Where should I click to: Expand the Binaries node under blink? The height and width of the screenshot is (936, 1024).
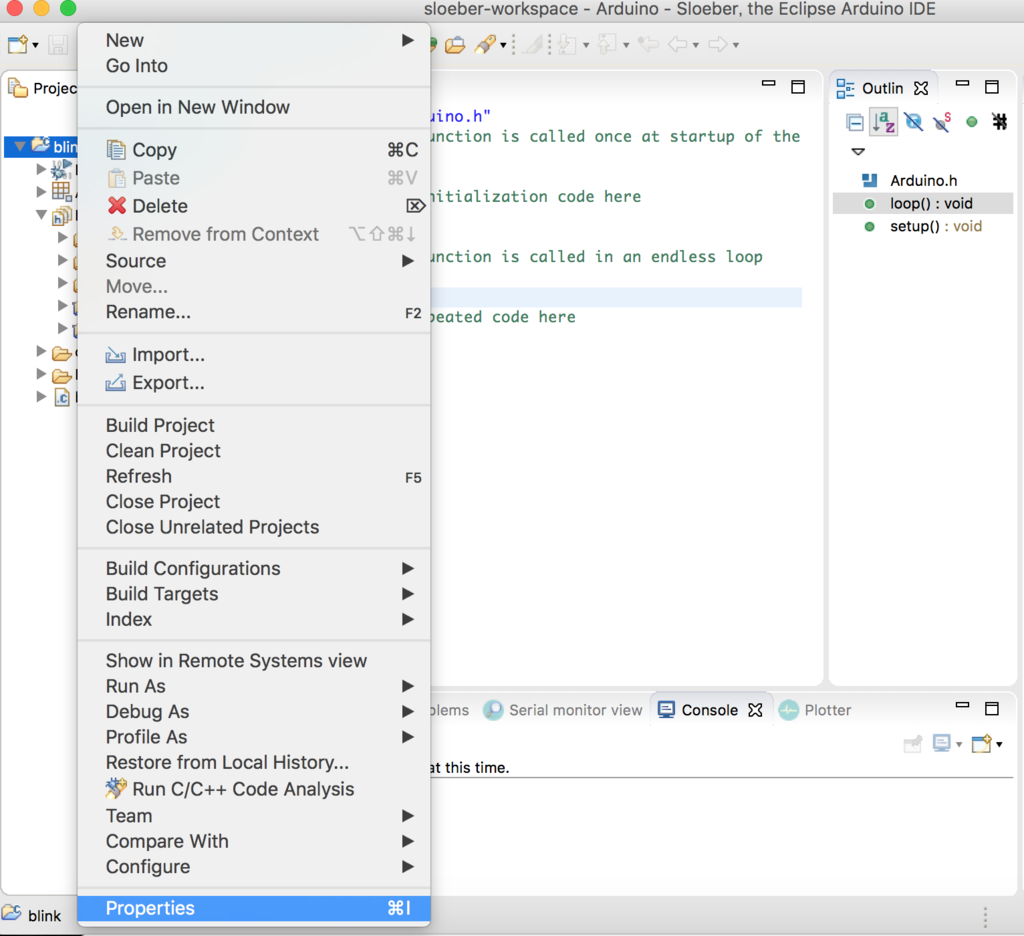41,169
